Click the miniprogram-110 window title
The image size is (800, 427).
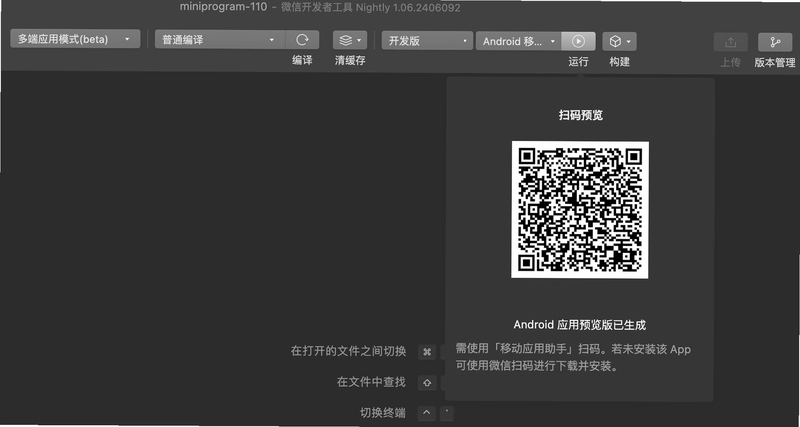point(223,7)
